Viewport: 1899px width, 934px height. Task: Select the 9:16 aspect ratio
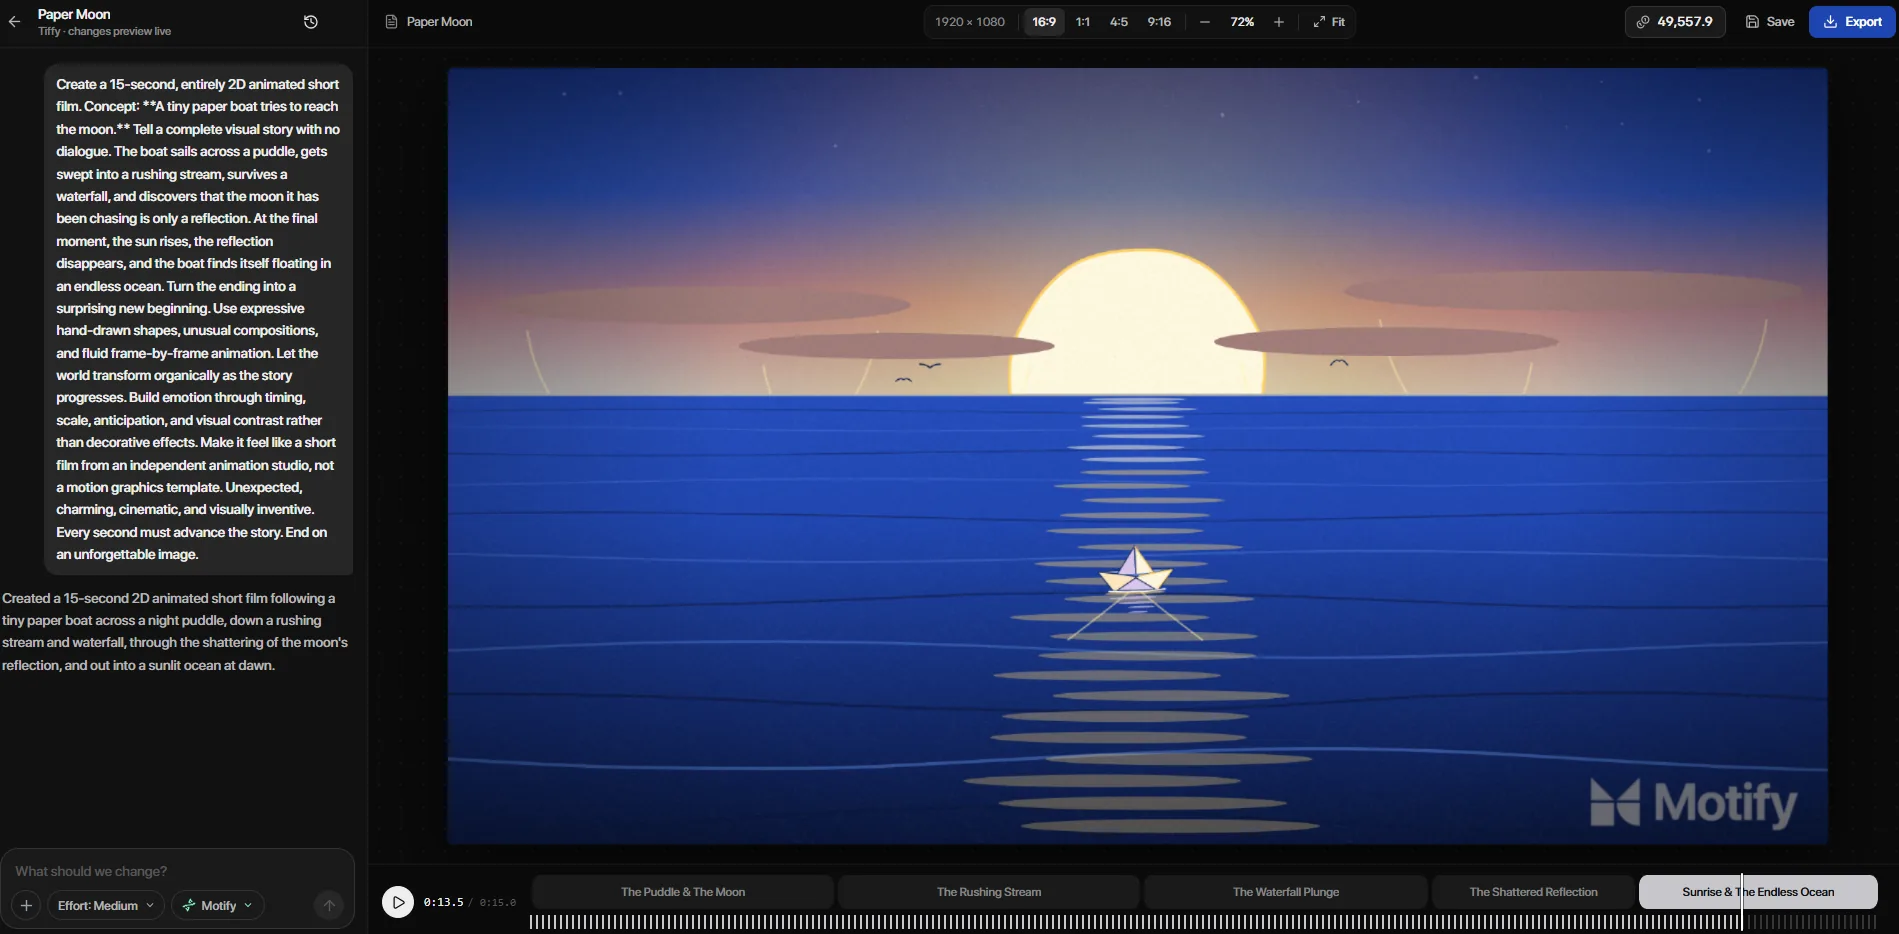(x=1159, y=22)
